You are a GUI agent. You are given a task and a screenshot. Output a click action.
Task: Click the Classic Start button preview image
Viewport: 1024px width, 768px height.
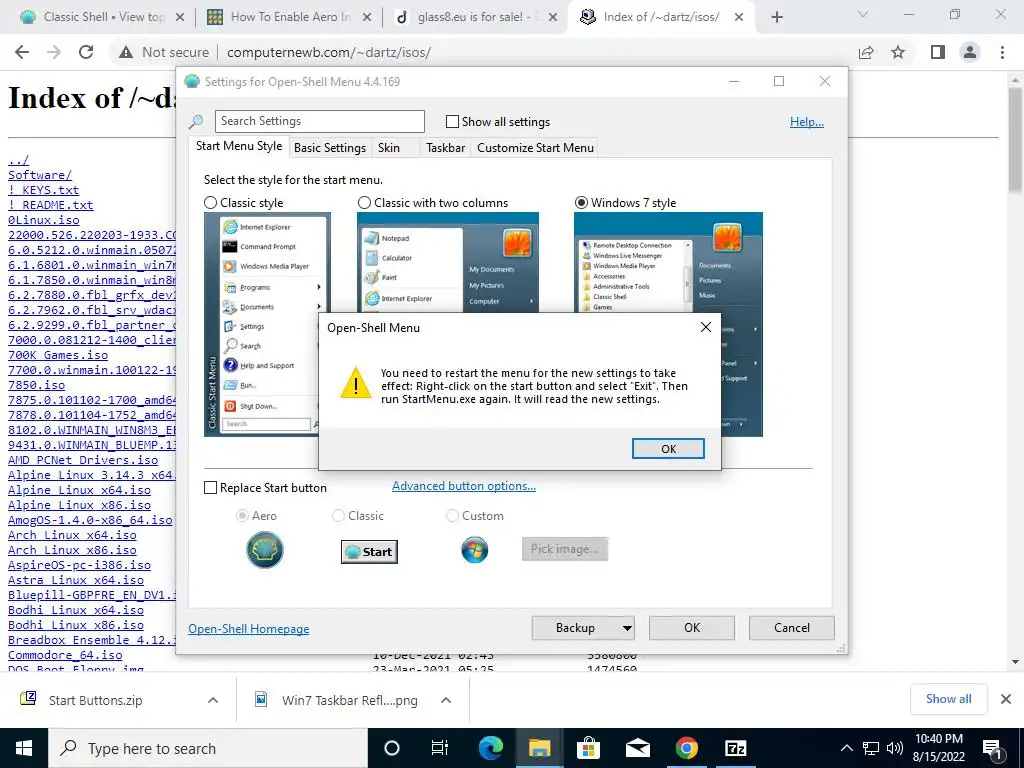point(369,552)
